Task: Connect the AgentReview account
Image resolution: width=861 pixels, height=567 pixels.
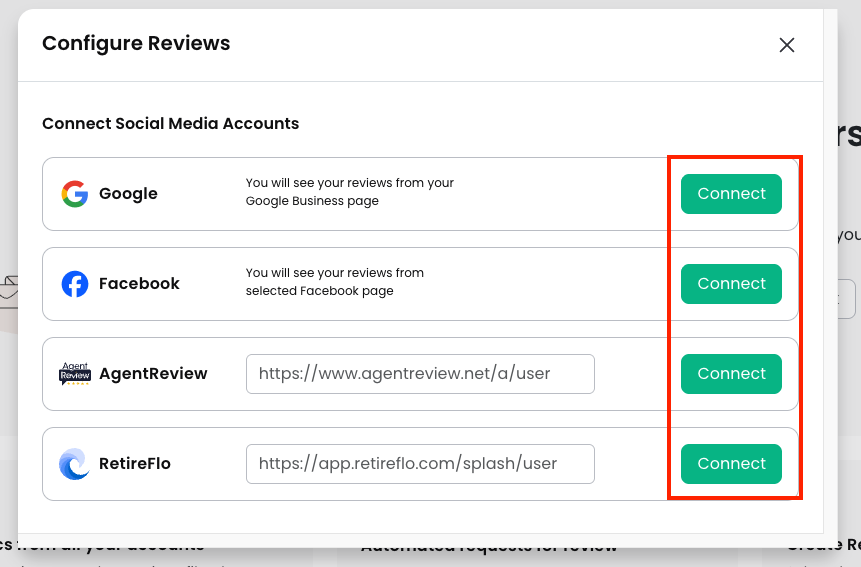Action: (731, 374)
